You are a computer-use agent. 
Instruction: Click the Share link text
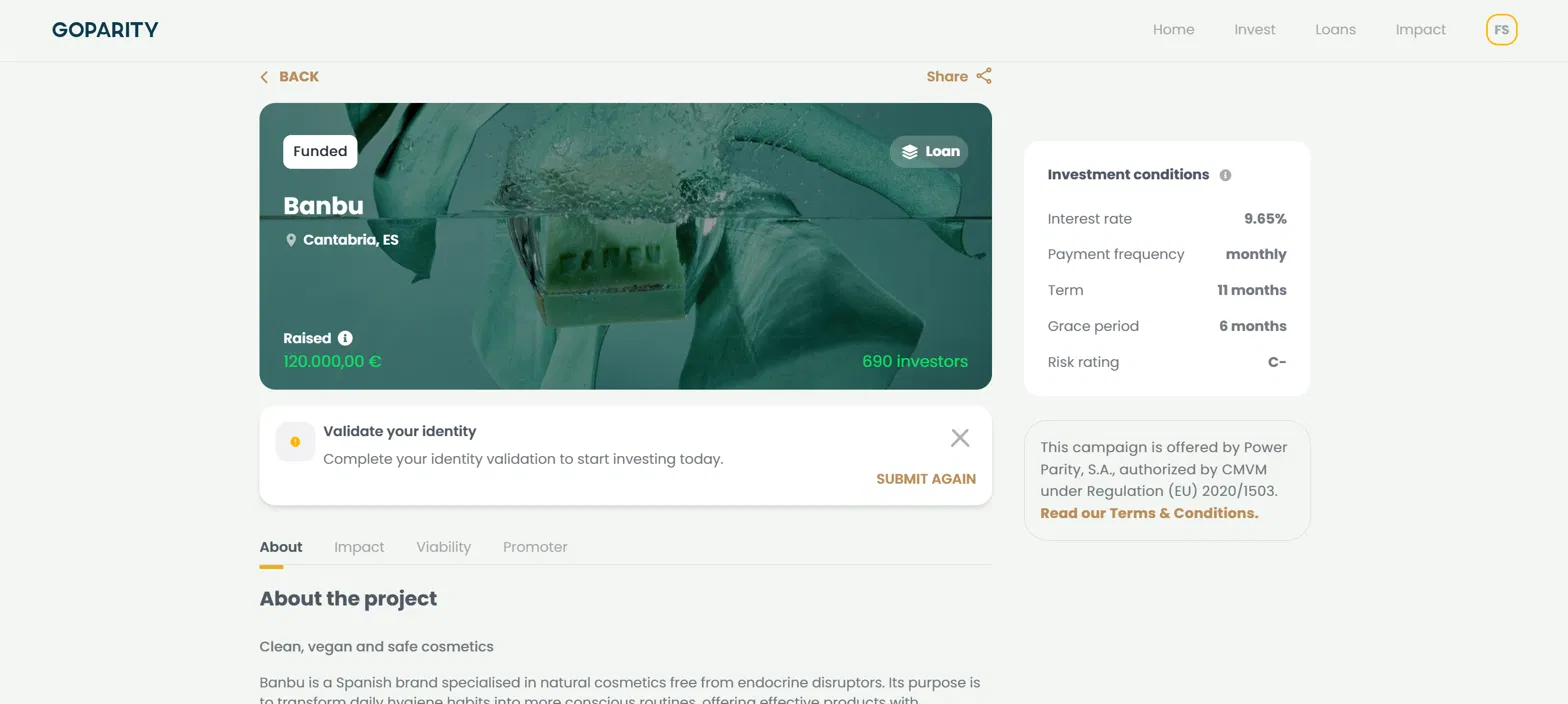coord(947,77)
